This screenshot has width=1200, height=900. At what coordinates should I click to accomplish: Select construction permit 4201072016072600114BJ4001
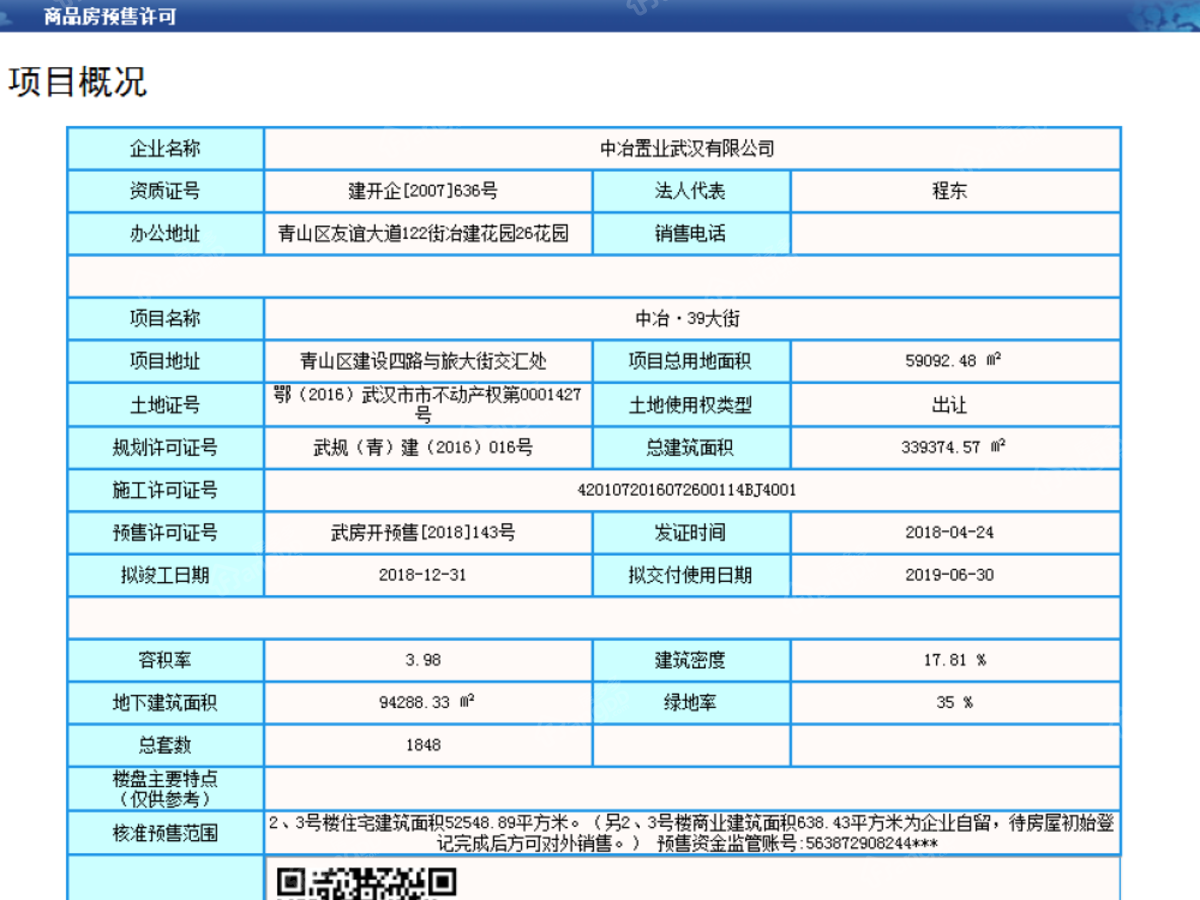coord(687,490)
